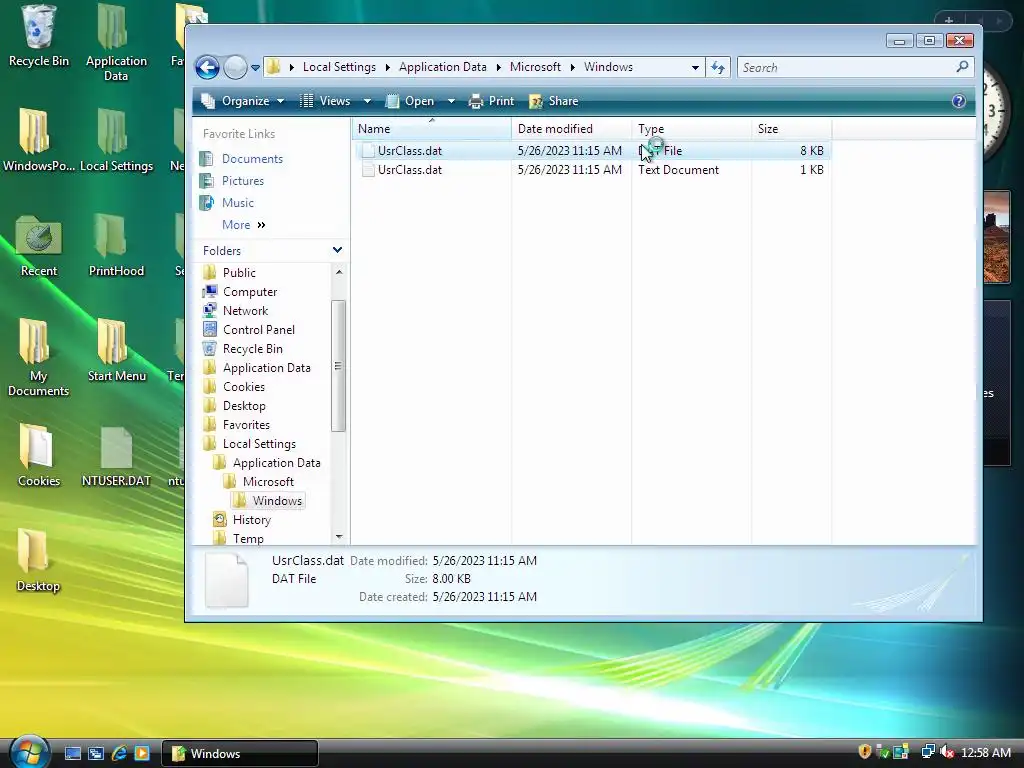Open the Organize menu

pyautogui.click(x=242, y=101)
